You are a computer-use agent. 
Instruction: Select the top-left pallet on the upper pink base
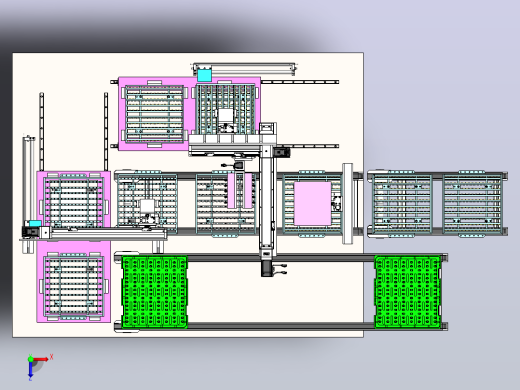(x=155, y=114)
